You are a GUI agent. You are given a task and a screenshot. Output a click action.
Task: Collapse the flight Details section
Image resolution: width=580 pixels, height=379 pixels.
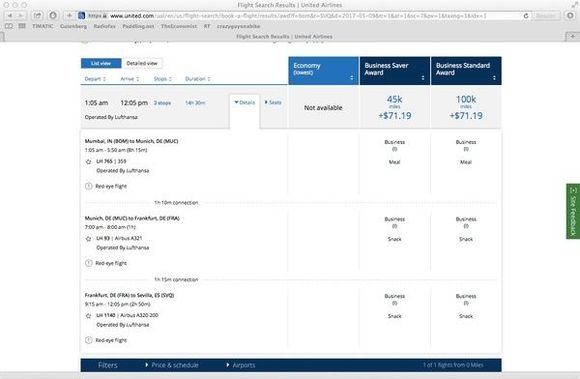(x=245, y=102)
